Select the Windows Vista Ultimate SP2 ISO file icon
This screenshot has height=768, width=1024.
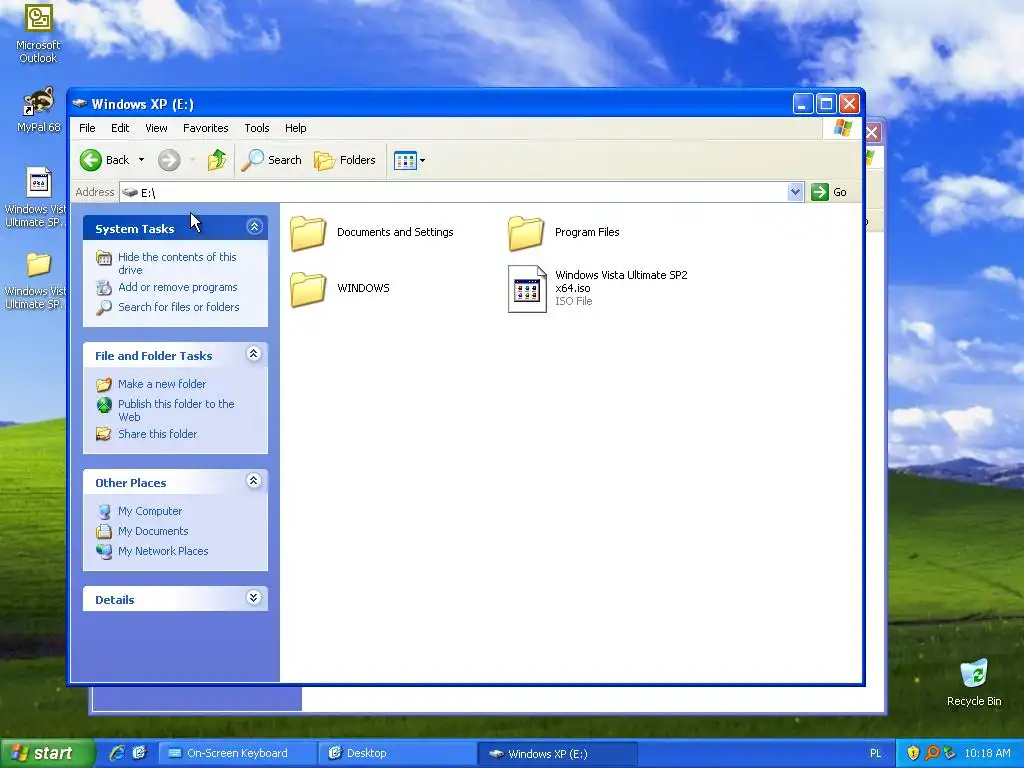point(527,289)
